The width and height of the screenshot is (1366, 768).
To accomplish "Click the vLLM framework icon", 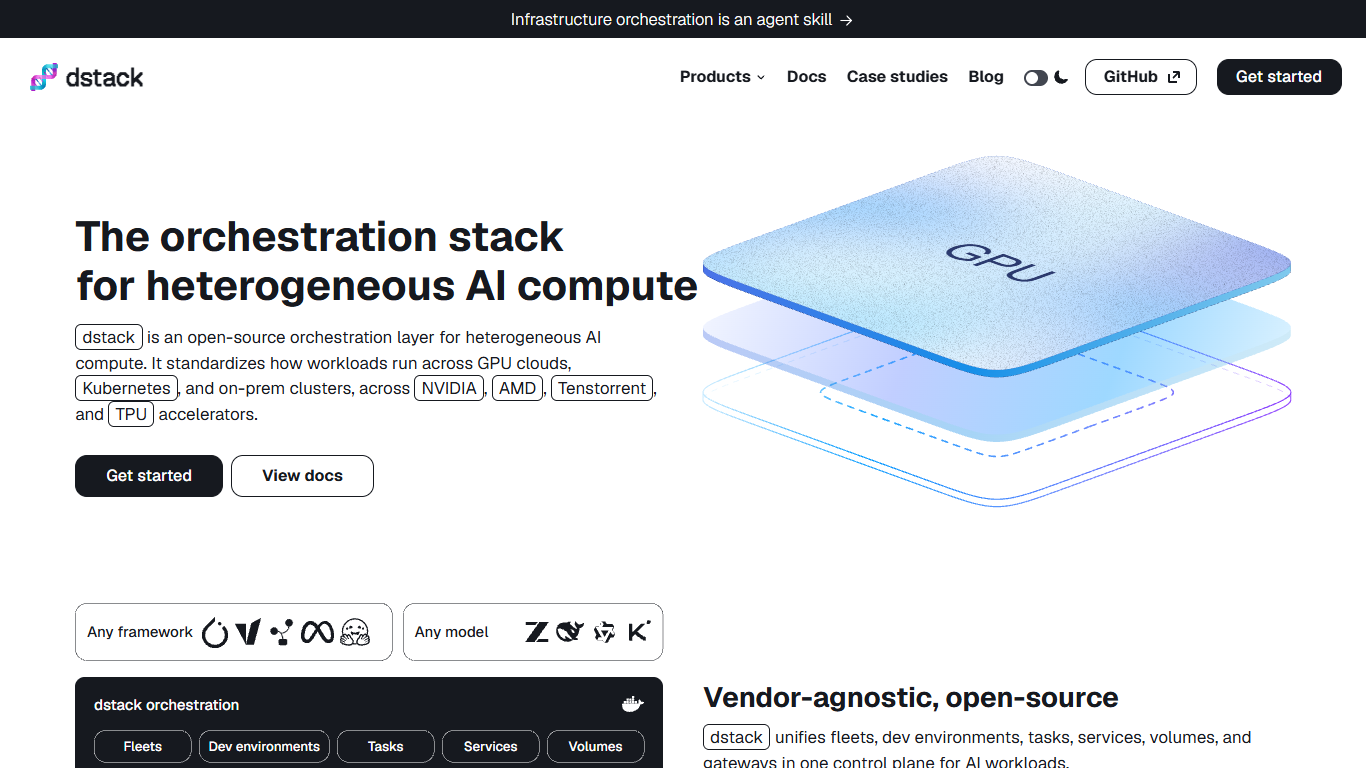I will click(x=248, y=632).
